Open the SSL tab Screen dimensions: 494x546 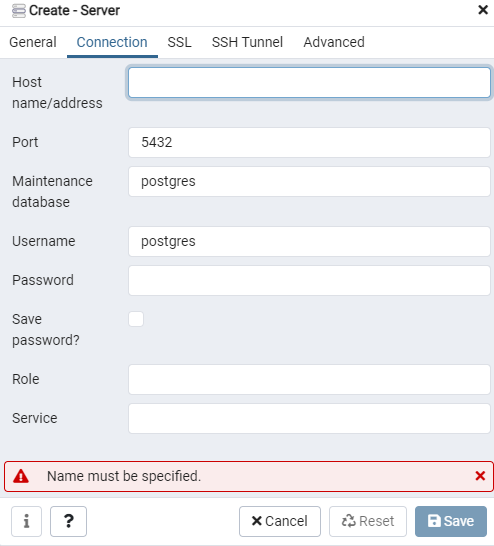(179, 42)
